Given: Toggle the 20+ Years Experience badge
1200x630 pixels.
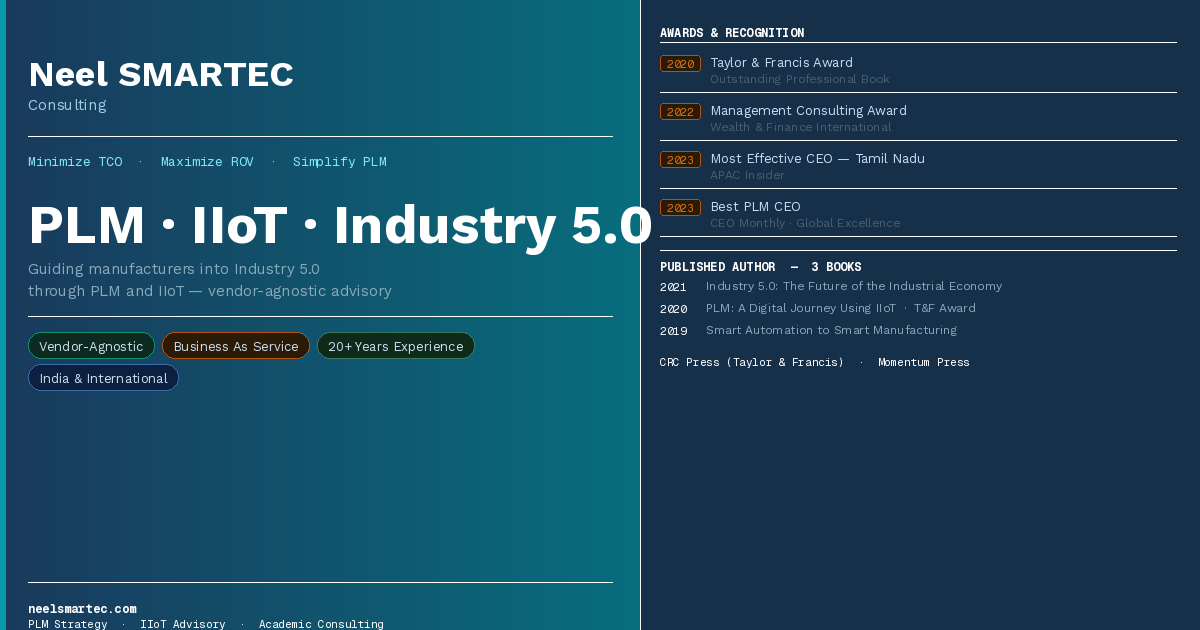Looking at the screenshot, I should (x=395, y=345).
